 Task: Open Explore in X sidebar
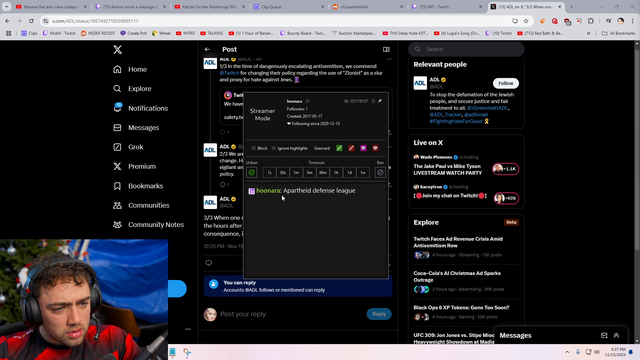click(x=132, y=89)
